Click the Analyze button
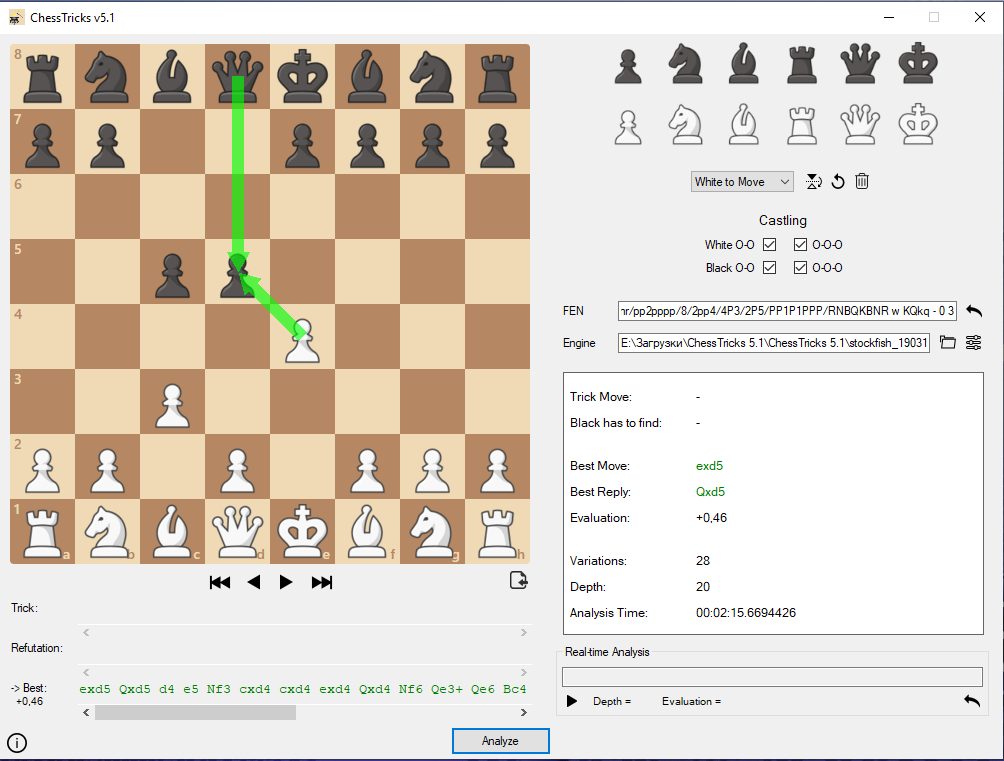The image size is (1004, 761). pyautogui.click(x=500, y=741)
